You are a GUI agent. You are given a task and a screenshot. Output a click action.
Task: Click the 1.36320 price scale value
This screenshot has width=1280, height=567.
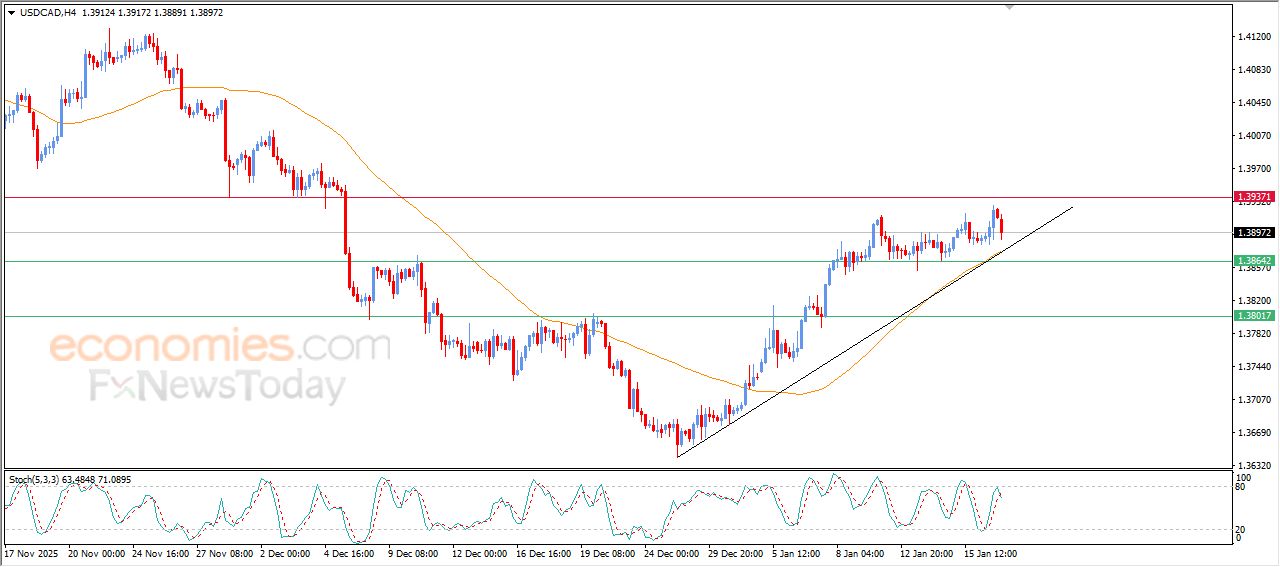(x=1254, y=466)
